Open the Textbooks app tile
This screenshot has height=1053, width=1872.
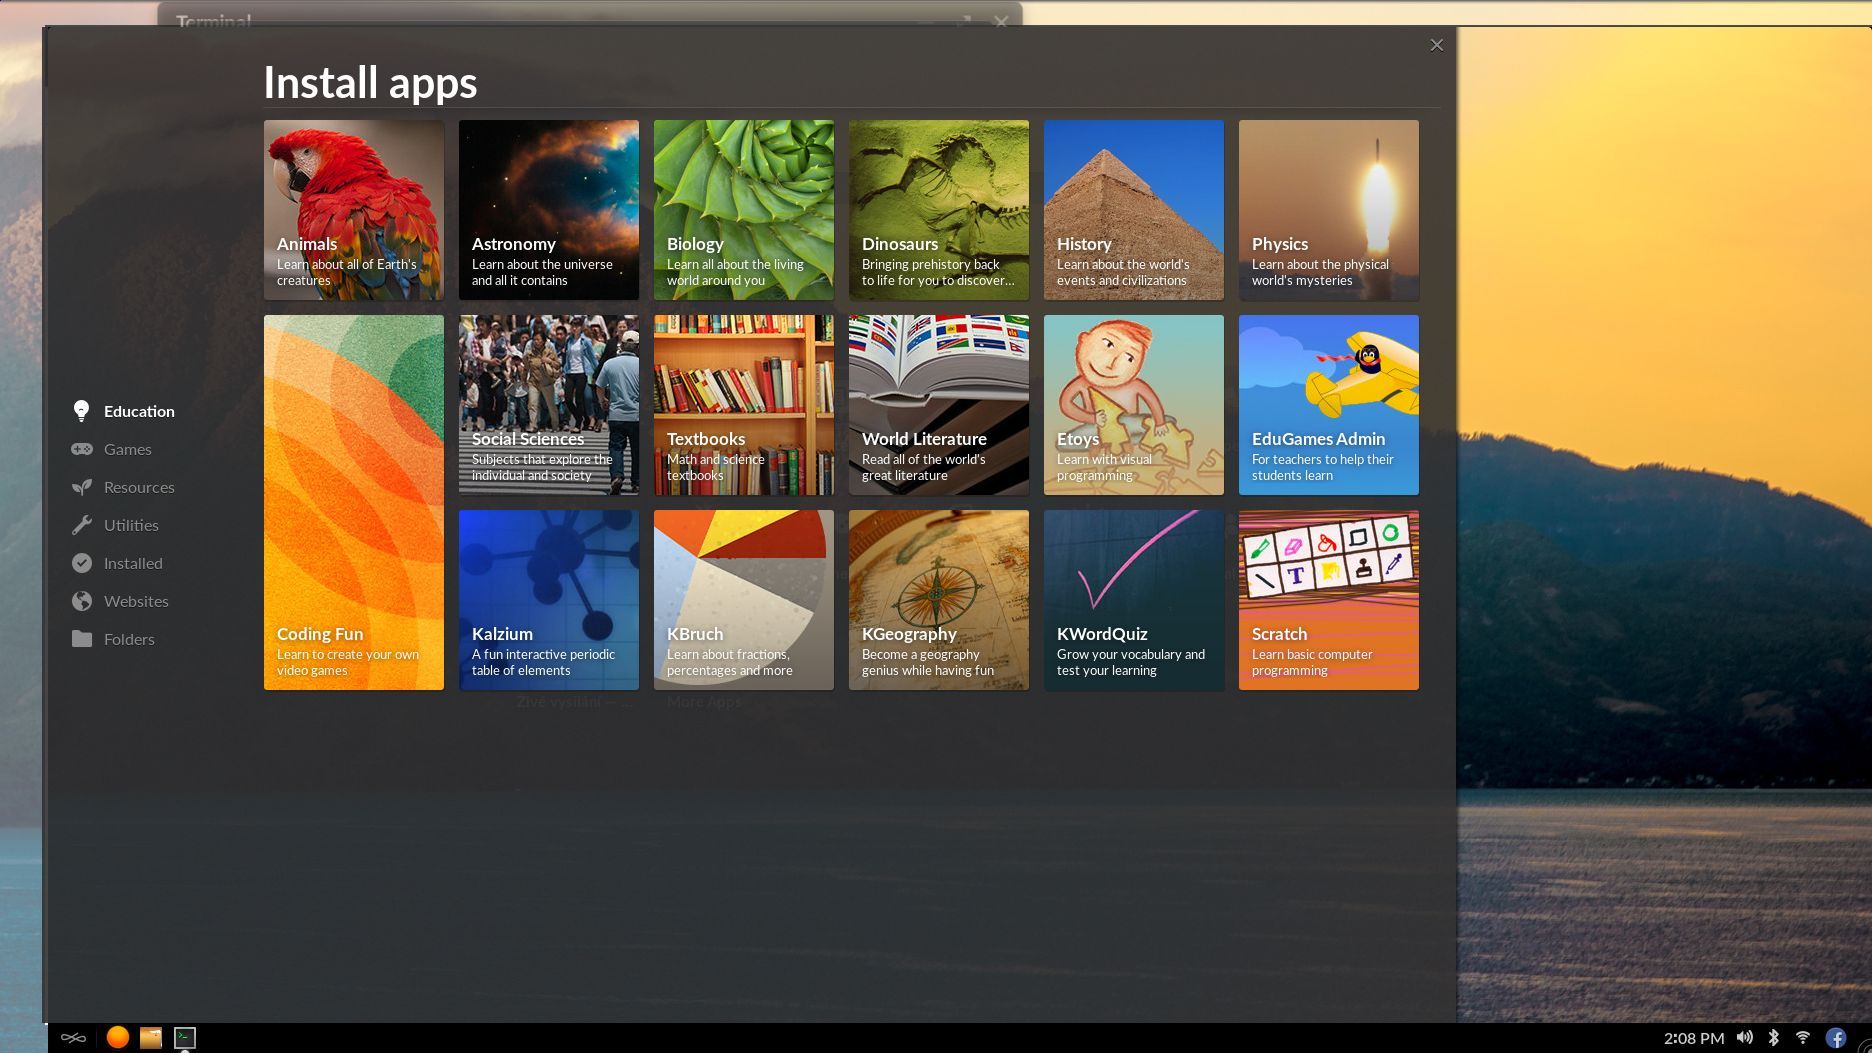coord(744,405)
